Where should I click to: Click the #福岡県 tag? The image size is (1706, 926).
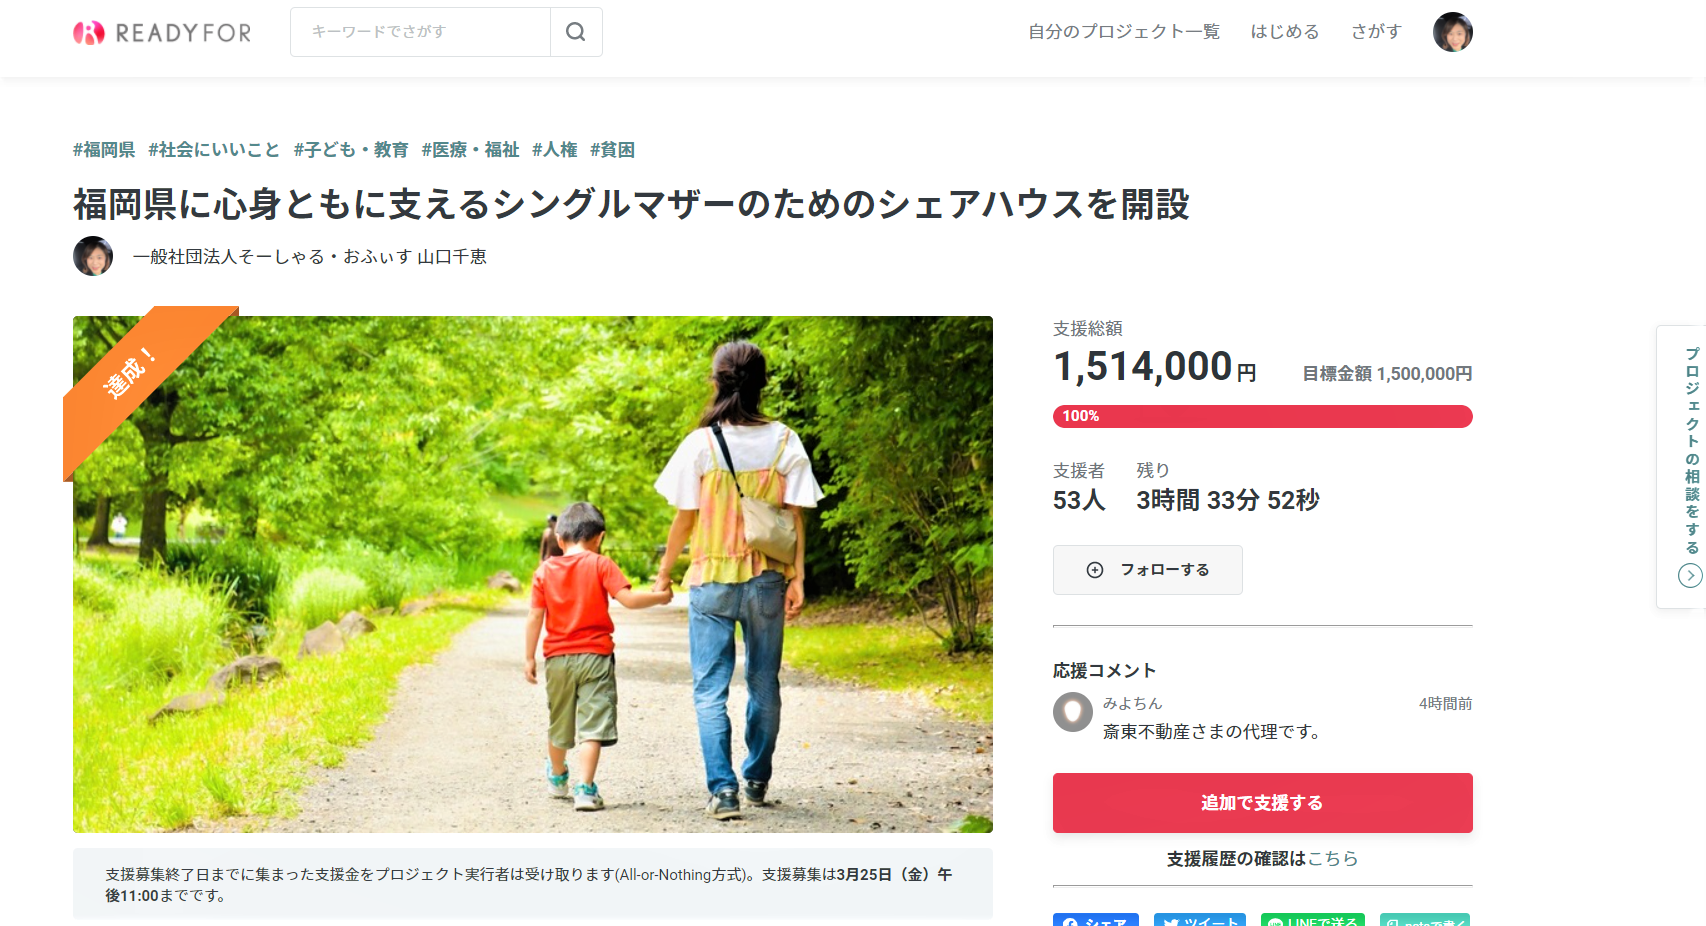104,150
